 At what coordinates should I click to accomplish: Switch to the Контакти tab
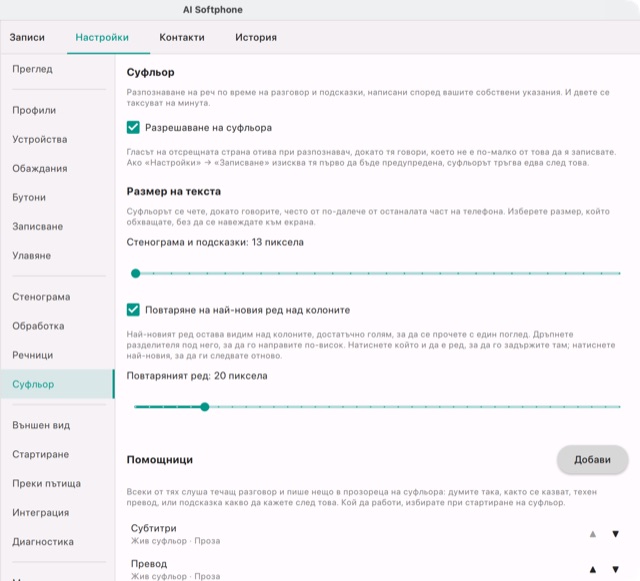[182, 37]
